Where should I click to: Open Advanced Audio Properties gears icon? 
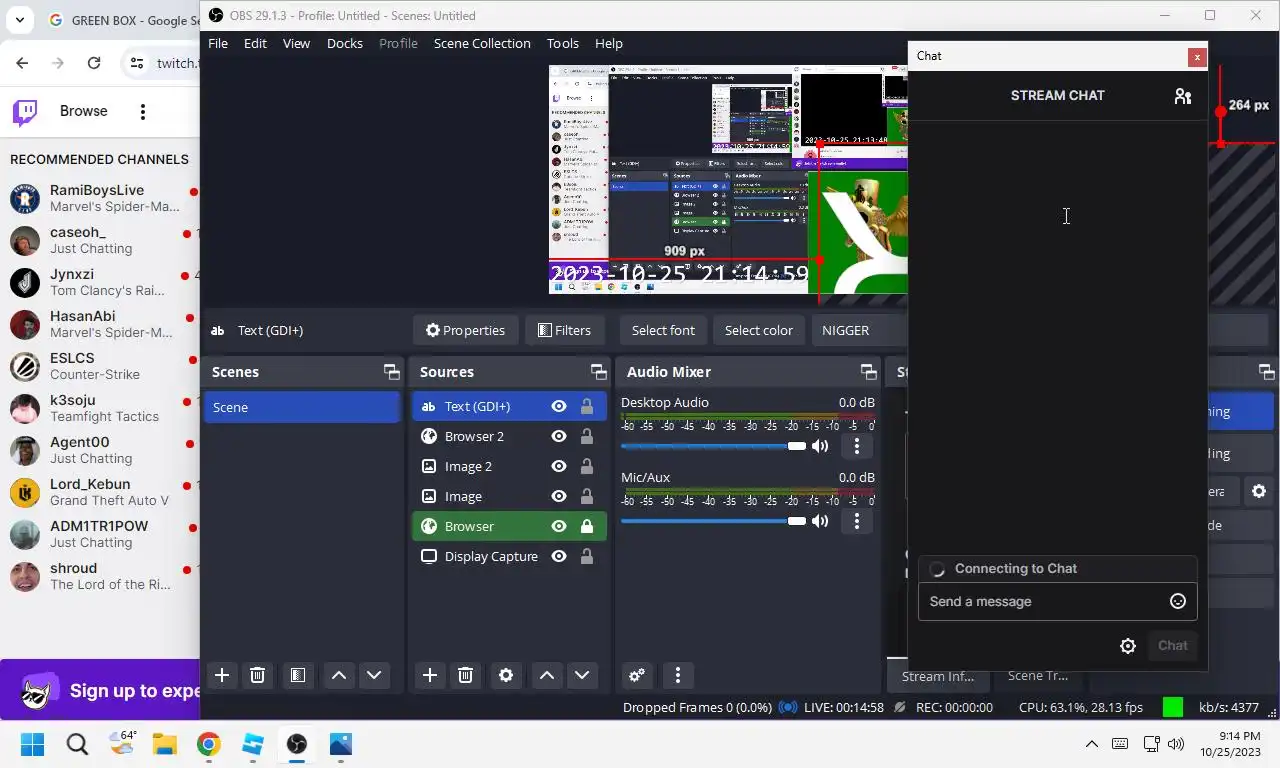(x=637, y=675)
